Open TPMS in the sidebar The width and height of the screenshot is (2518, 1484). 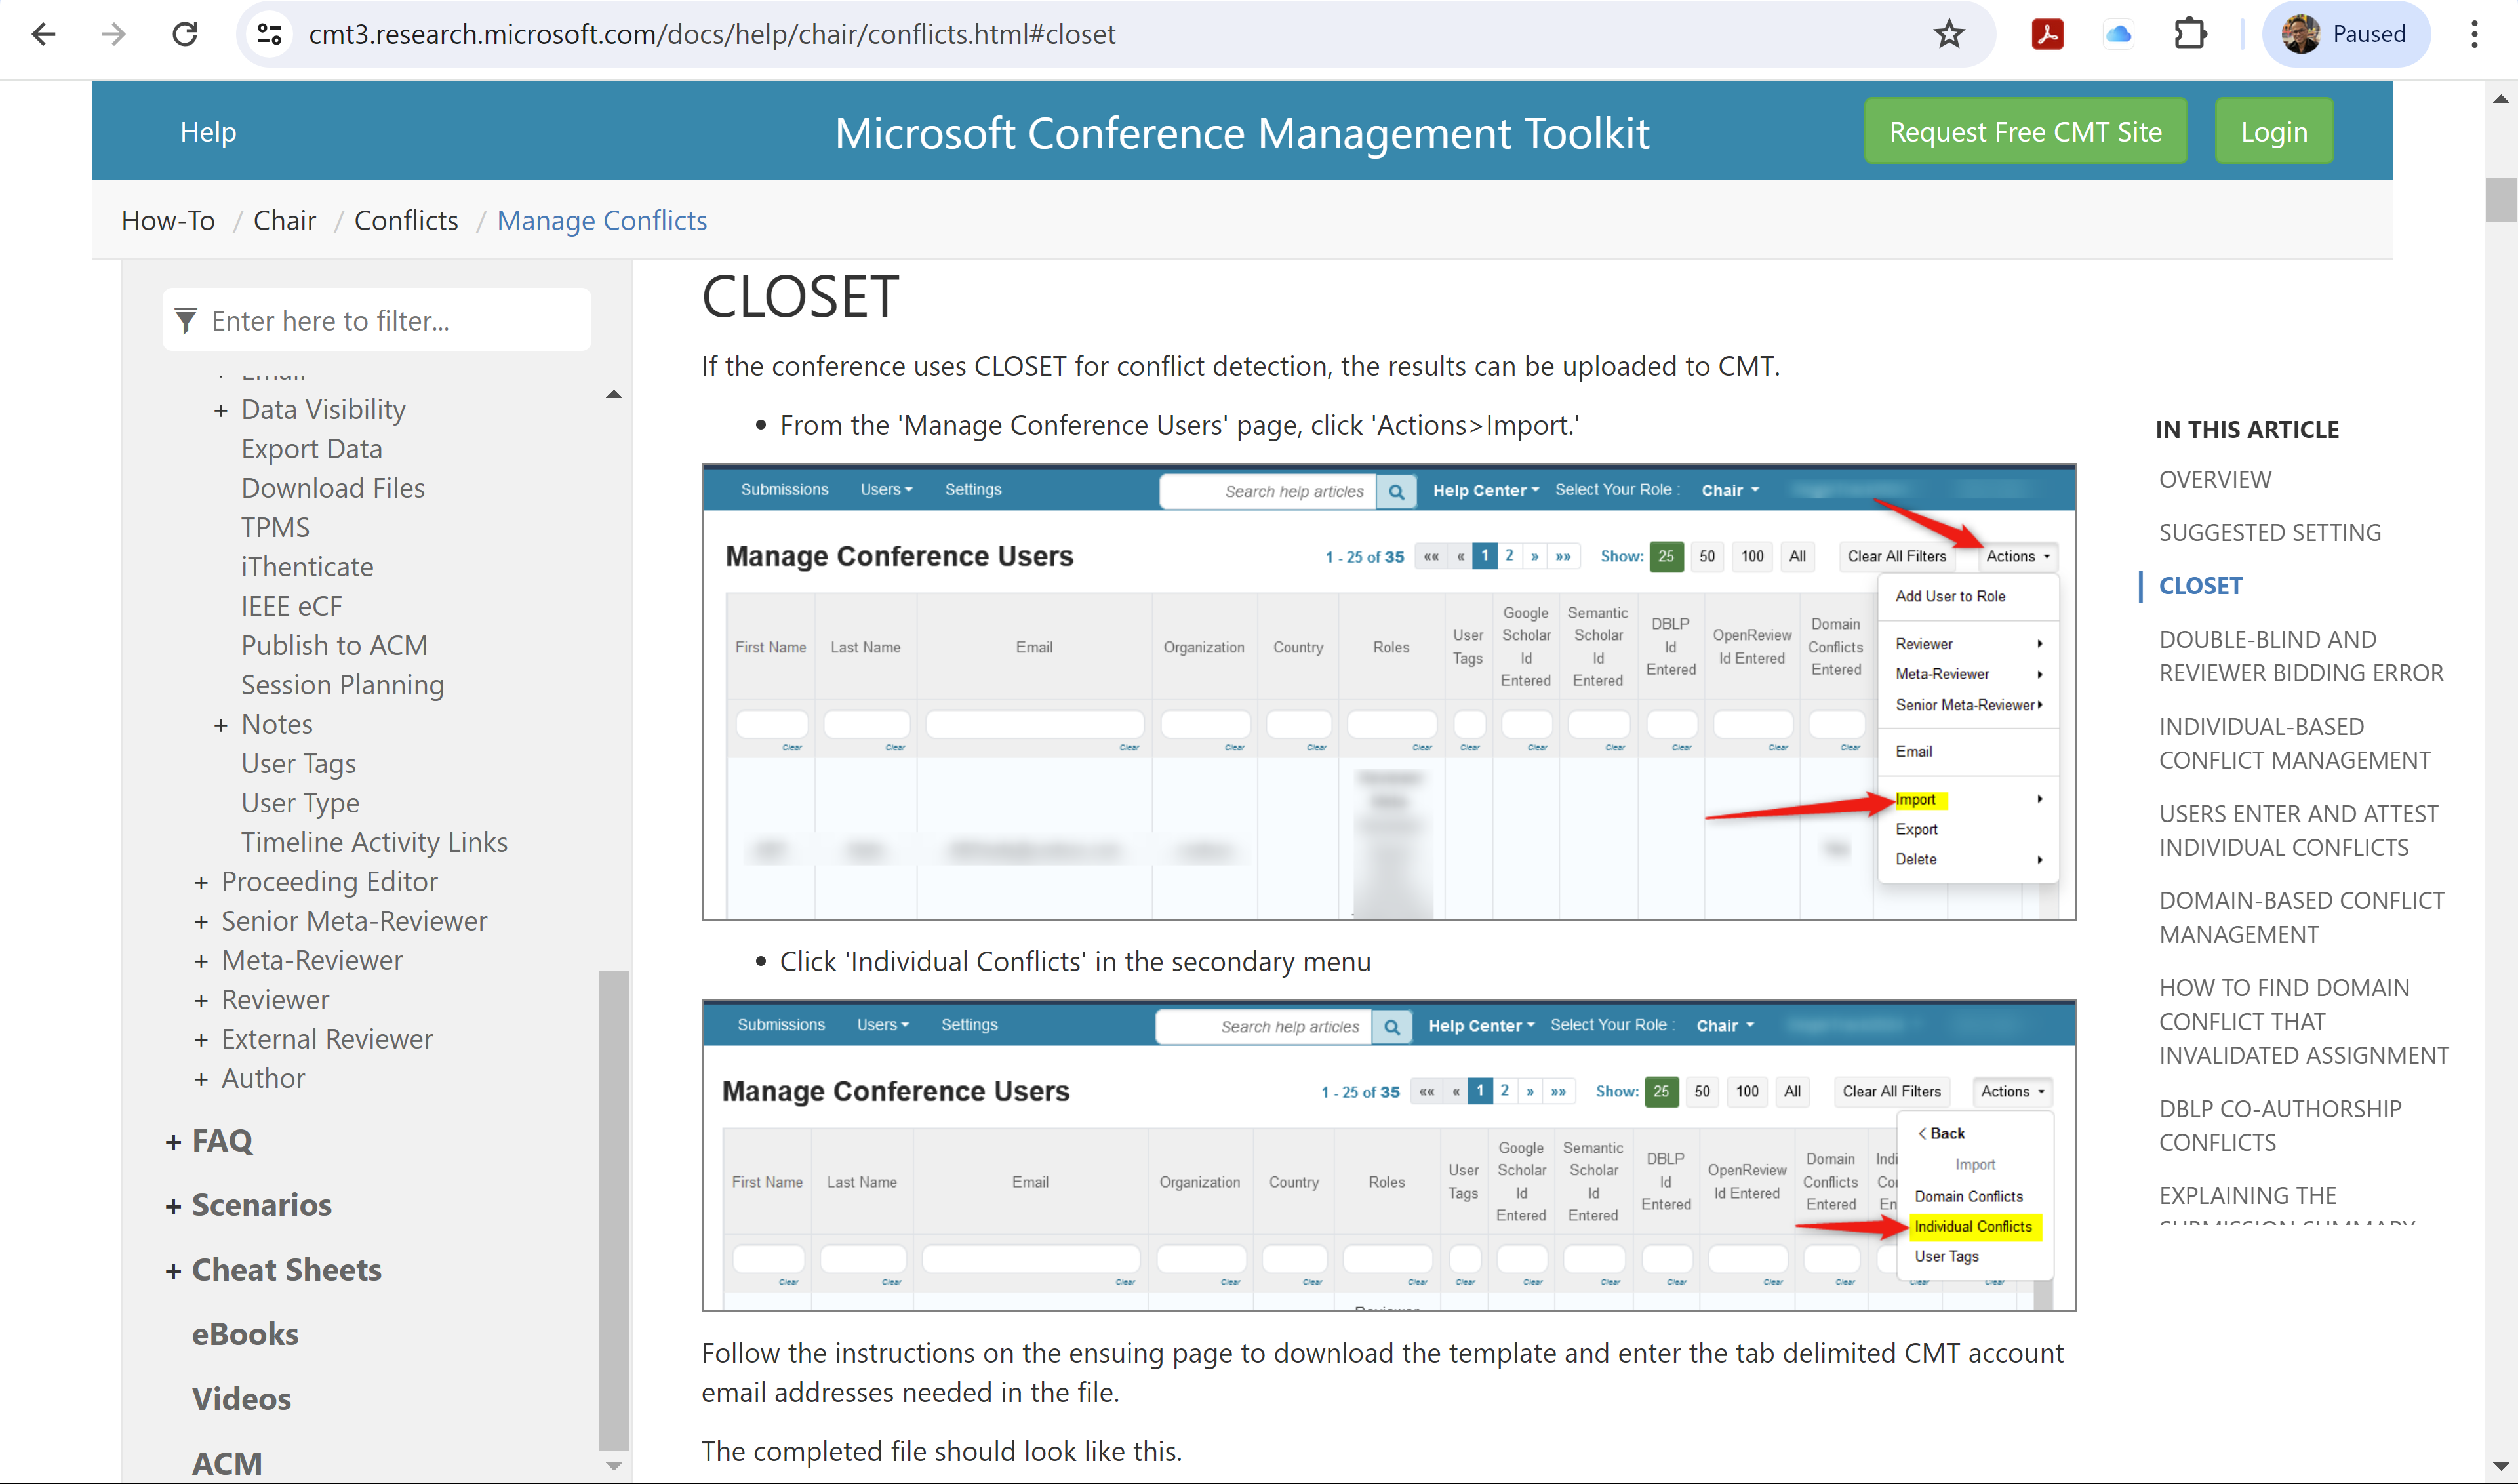(x=275, y=527)
